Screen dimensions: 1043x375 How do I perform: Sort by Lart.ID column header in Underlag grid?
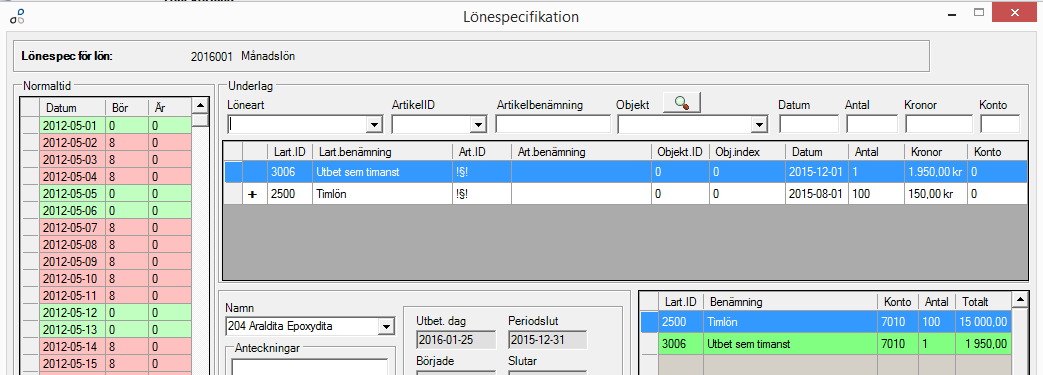289,152
